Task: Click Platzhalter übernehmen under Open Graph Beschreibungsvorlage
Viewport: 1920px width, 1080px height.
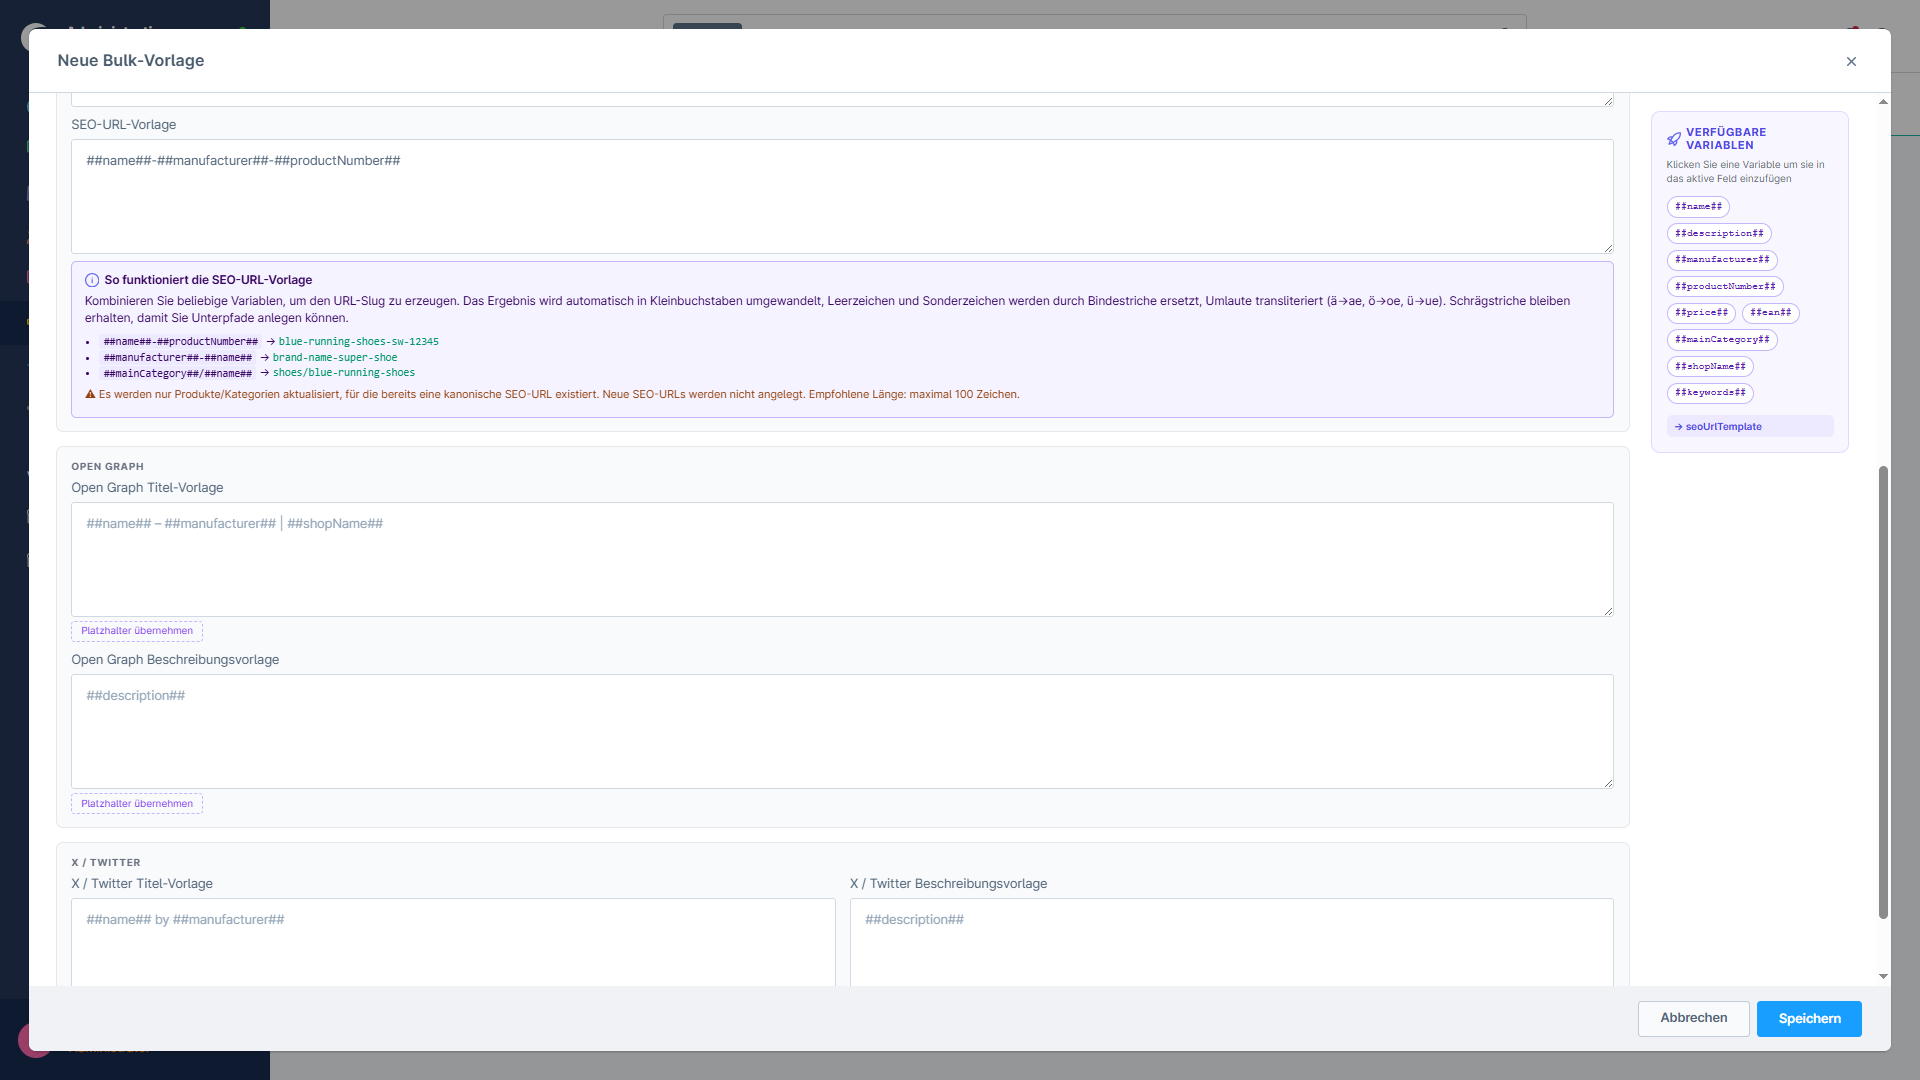Action: click(x=137, y=804)
